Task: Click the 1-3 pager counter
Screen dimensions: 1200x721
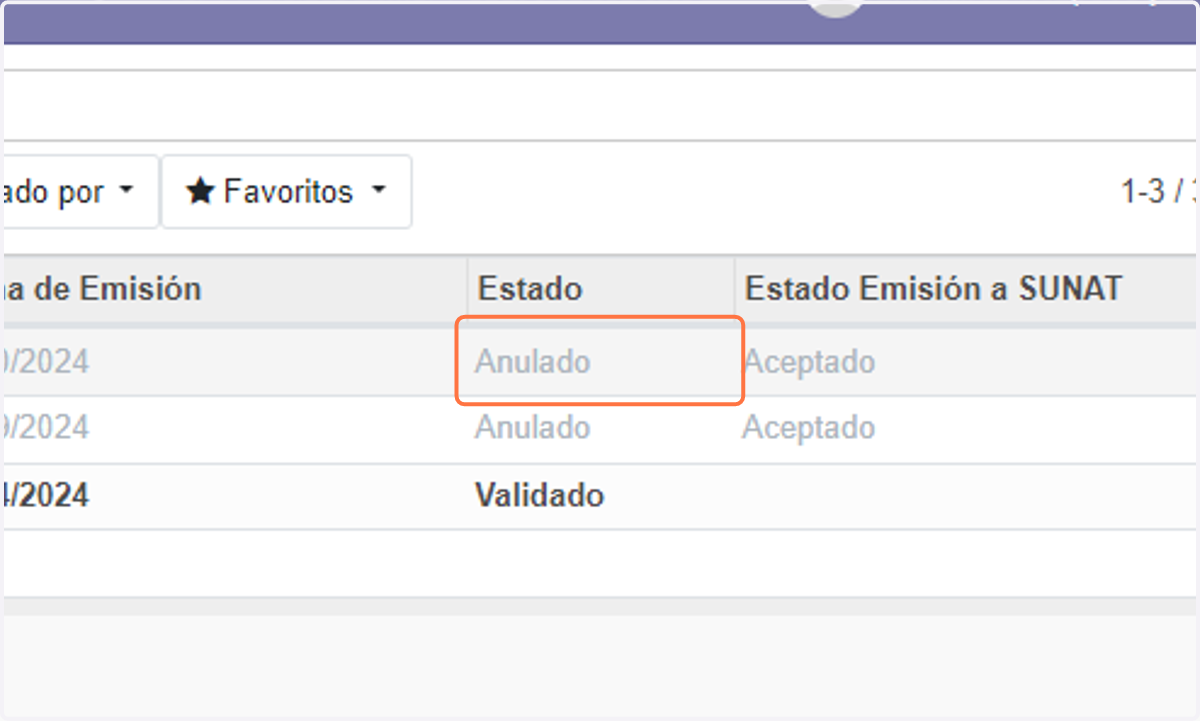Action: (1158, 191)
